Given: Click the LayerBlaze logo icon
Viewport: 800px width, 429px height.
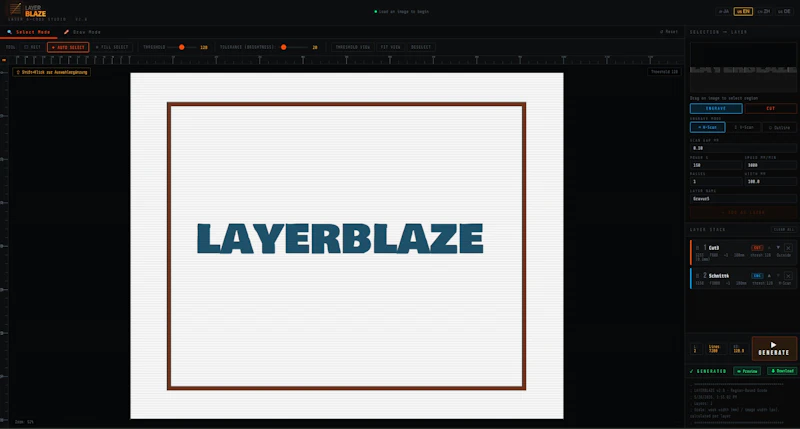Looking at the screenshot, I should 15,9.
